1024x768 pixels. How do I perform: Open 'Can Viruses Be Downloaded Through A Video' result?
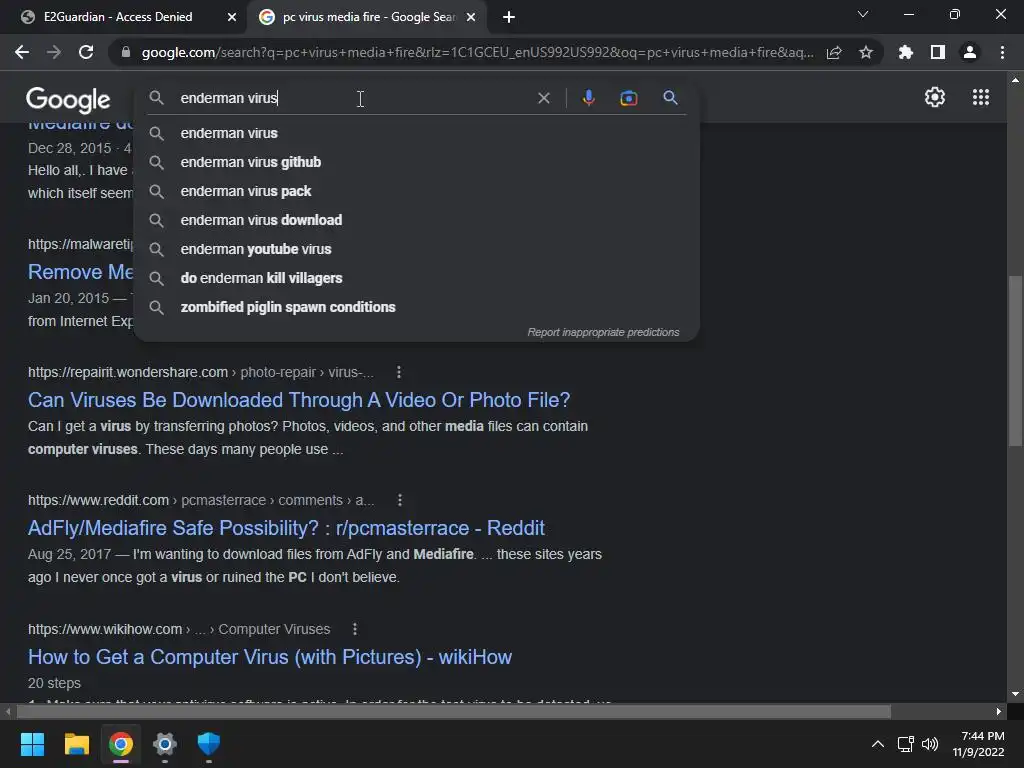[x=298, y=400]
